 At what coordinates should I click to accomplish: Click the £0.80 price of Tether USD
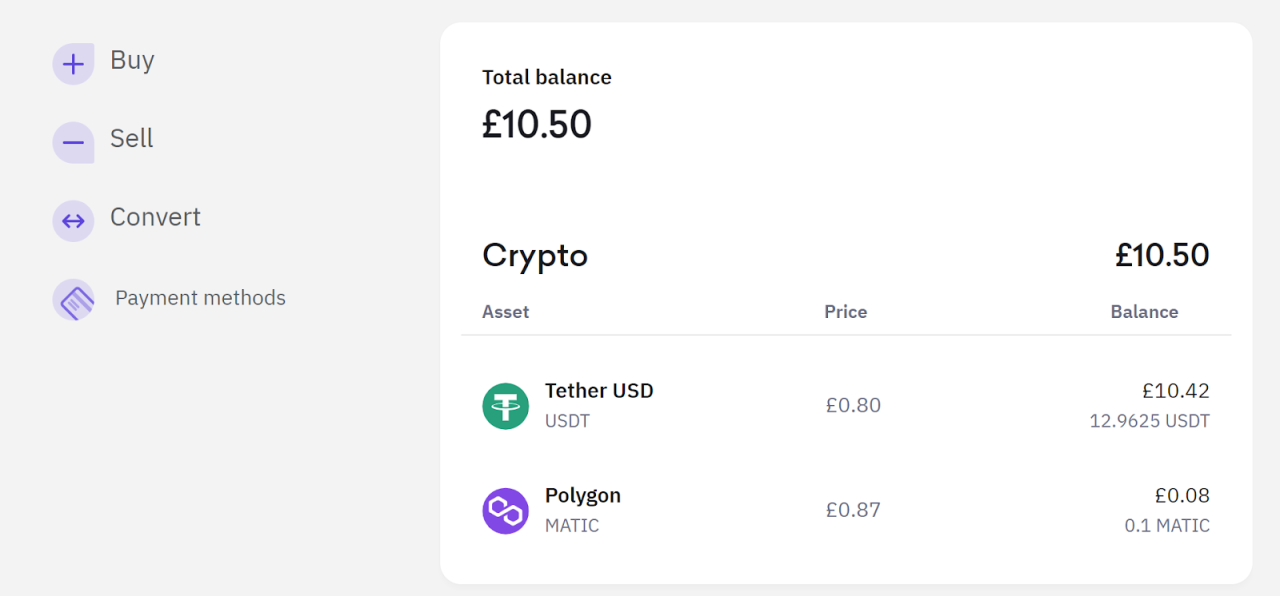click(852, 405)
